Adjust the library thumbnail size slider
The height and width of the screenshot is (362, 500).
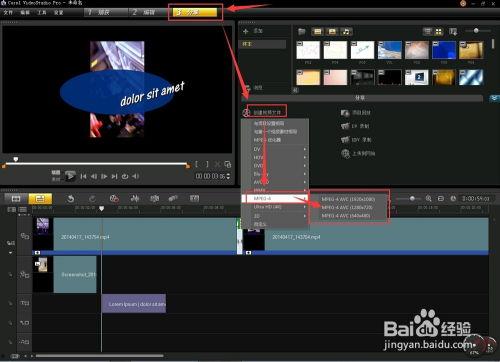(476, 31)
